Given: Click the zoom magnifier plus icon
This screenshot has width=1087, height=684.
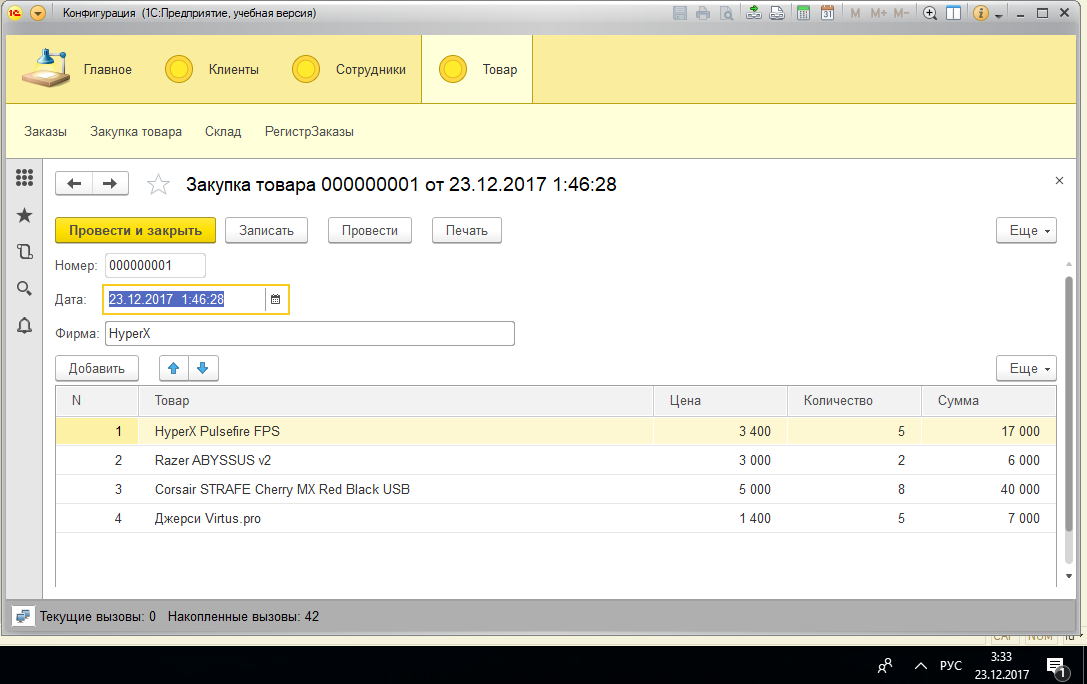Looking at the screenshot, I should (930, 13).
